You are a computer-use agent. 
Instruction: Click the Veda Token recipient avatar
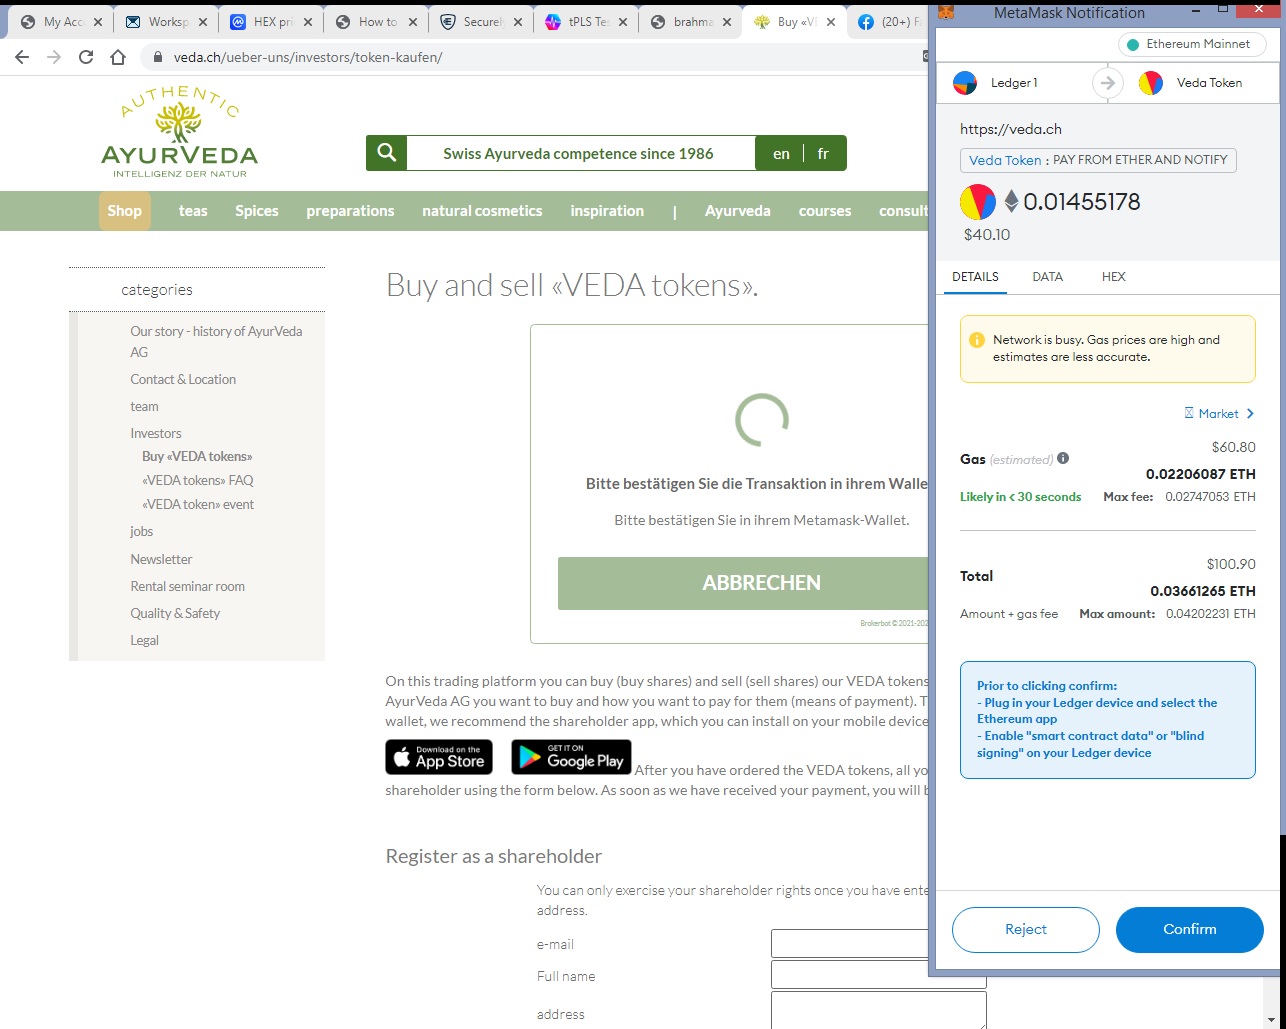click(1150, 83)
